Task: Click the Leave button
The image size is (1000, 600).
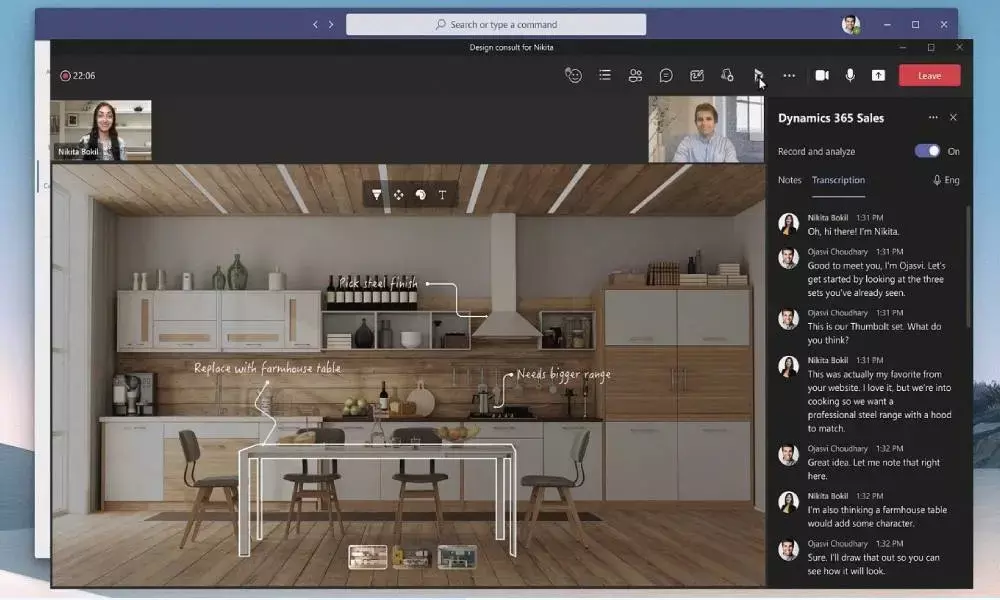Action: [x=929, y=75]
